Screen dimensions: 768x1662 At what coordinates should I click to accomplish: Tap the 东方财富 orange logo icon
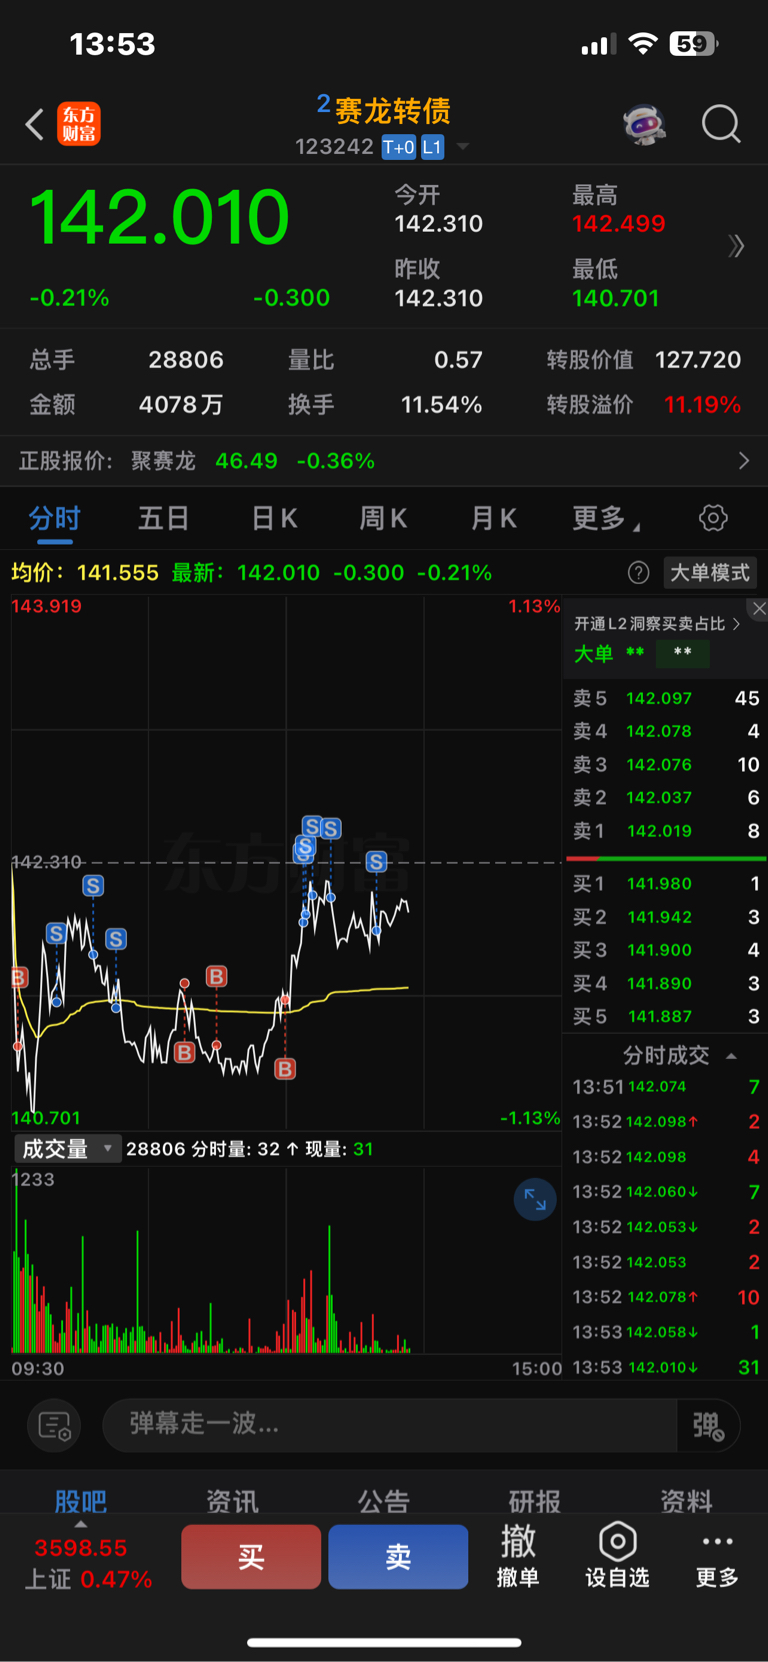(x=79, y=124)
